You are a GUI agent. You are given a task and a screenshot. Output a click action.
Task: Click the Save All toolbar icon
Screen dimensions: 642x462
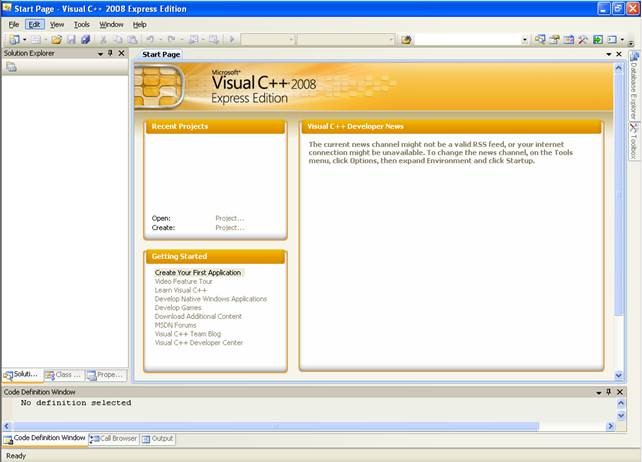click(86, 40)
